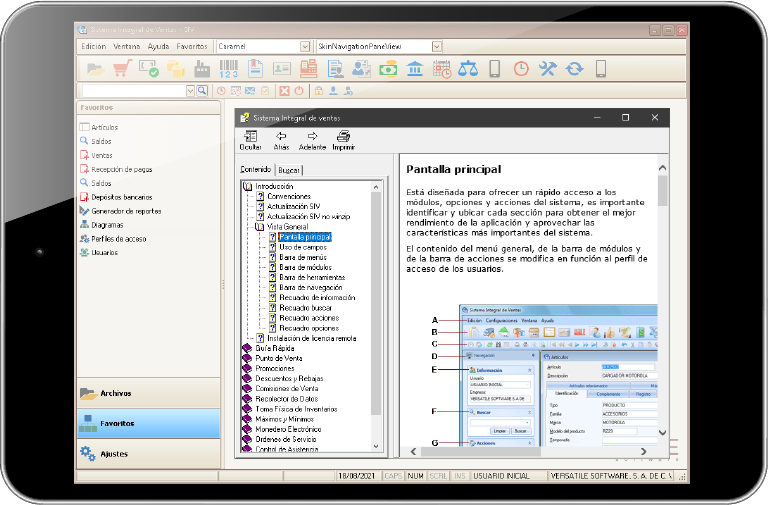Open the ID card icon
The image size is (768, 505).
point(282,69)
